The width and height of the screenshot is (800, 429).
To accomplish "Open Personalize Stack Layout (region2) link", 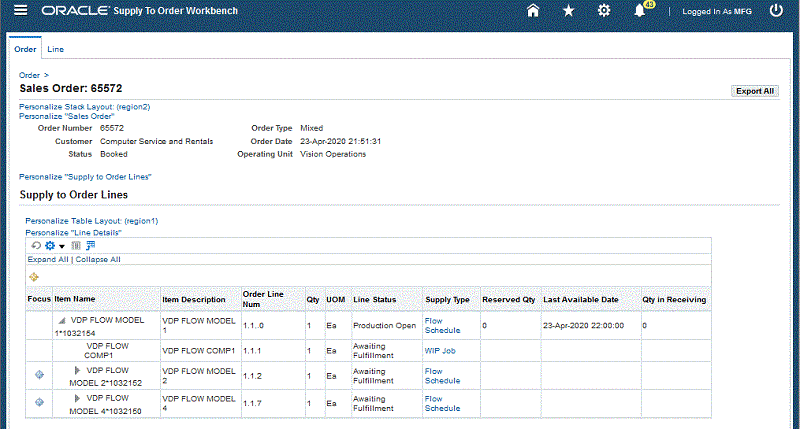I will (x=85, y=107).
